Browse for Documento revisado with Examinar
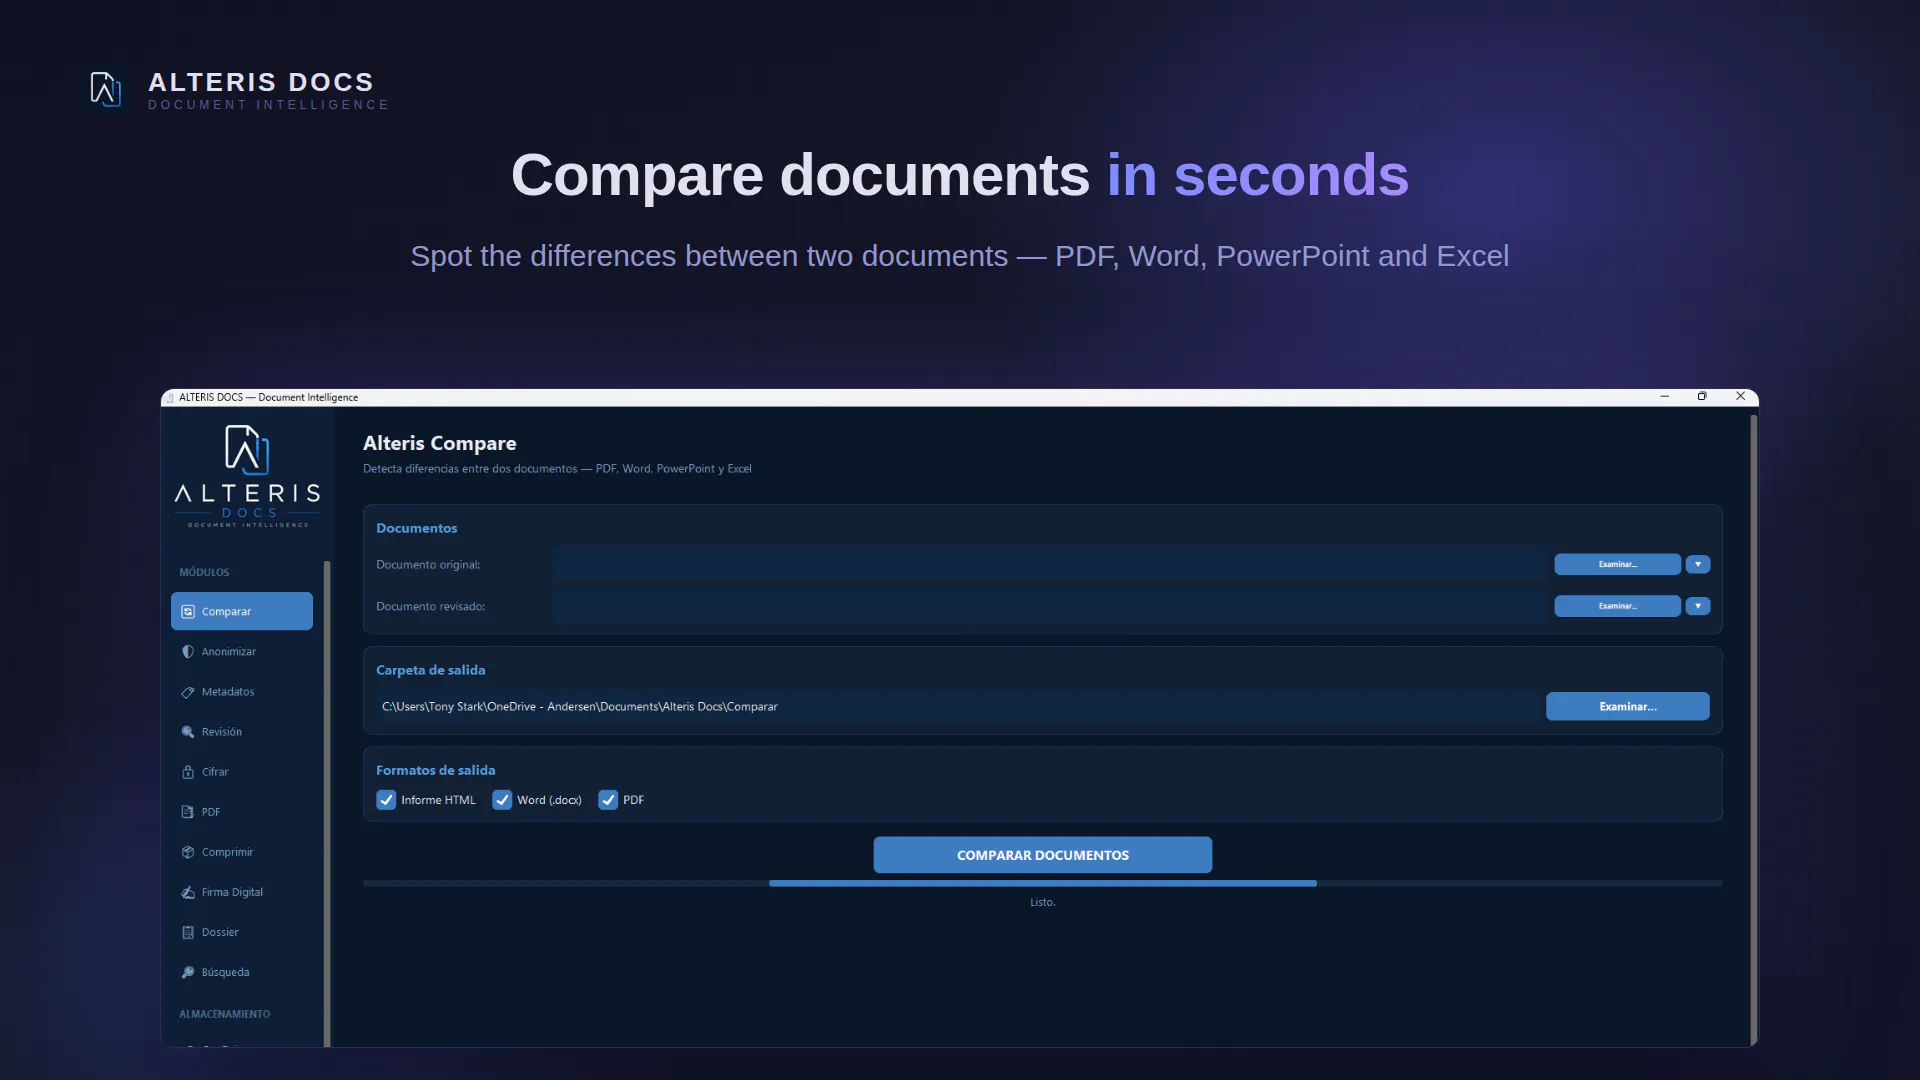Viewport: 1920px width, 1080px height. pyautogui.click(x=1617, y=606)
